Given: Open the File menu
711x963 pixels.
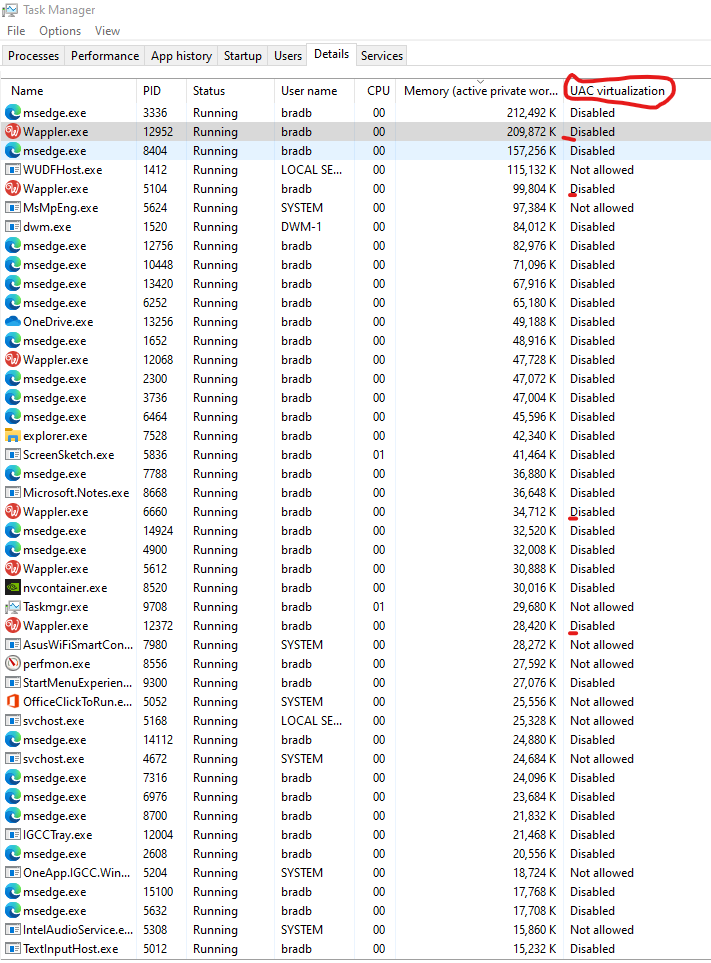Looking at the screenshot, I should click(x=16, y=31).
